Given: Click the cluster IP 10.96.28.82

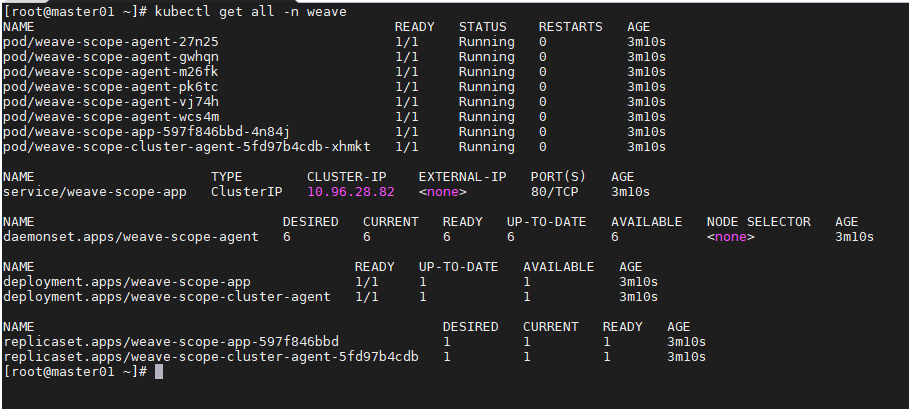Looking at the screenshot, I should (351, 192).
